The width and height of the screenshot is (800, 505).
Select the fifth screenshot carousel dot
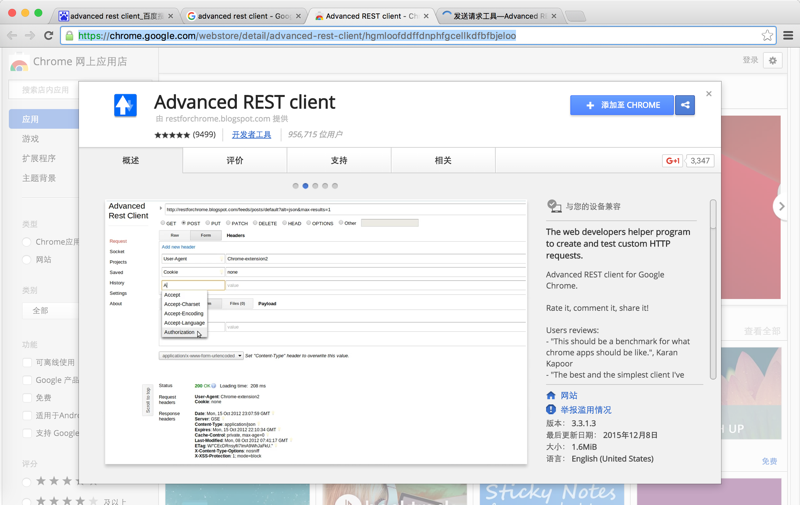(335, 186)
